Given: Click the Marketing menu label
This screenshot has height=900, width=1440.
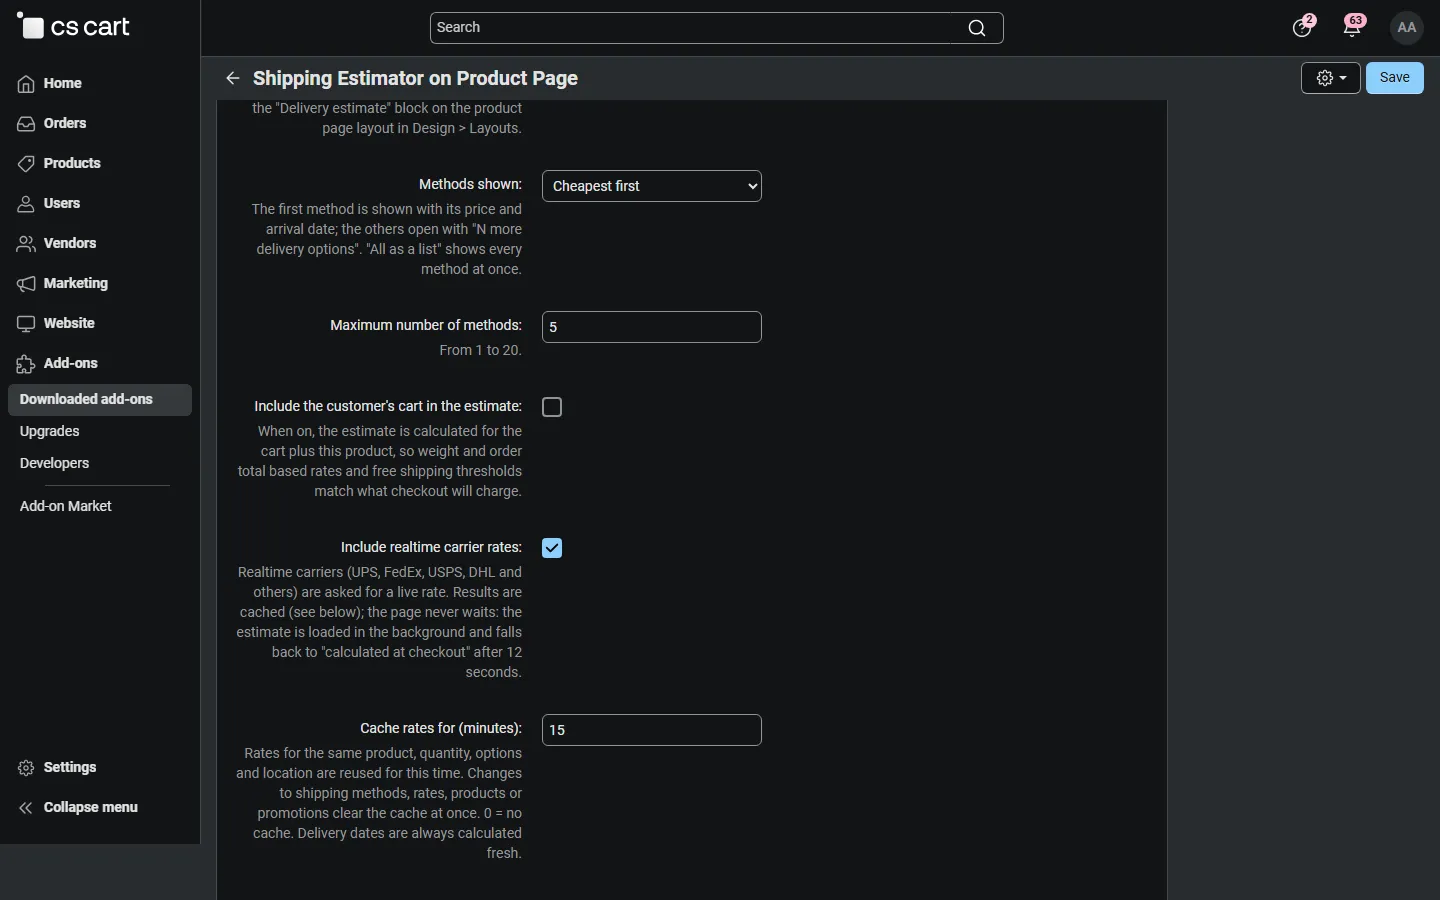Looking at the screenshot, I should 76,284.
